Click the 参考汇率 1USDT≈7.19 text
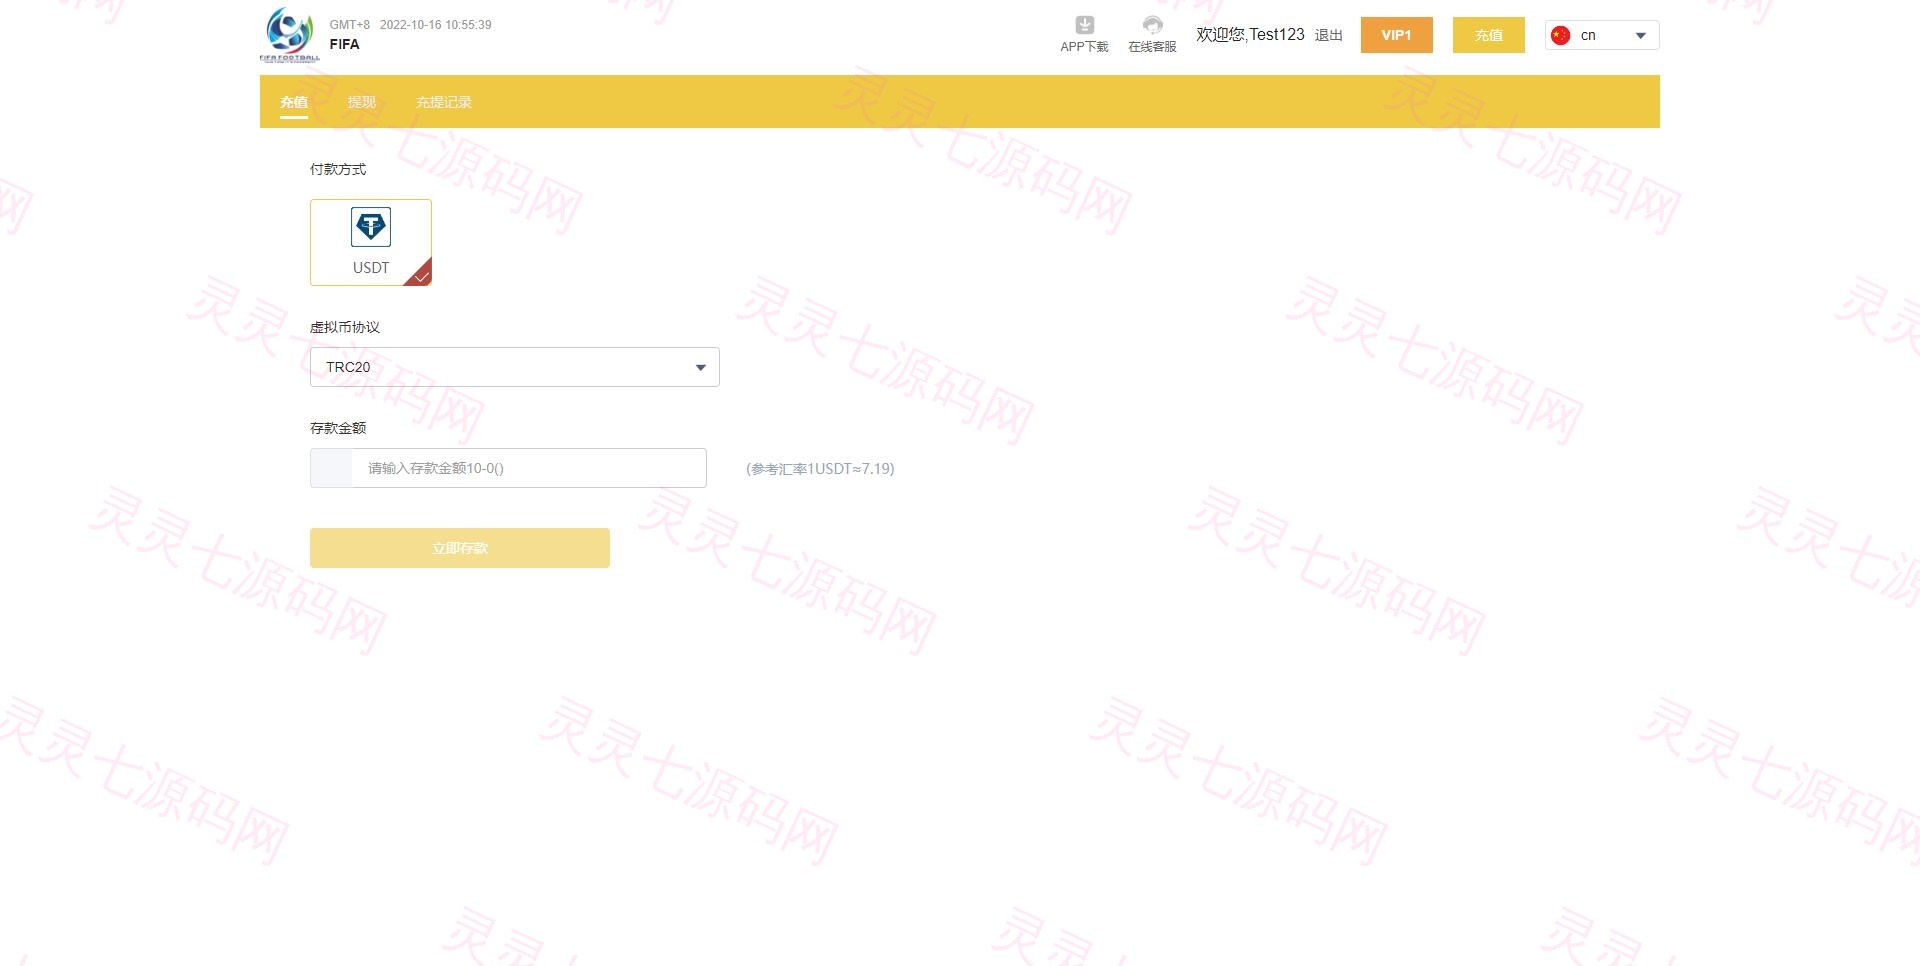 coord(820,468)
